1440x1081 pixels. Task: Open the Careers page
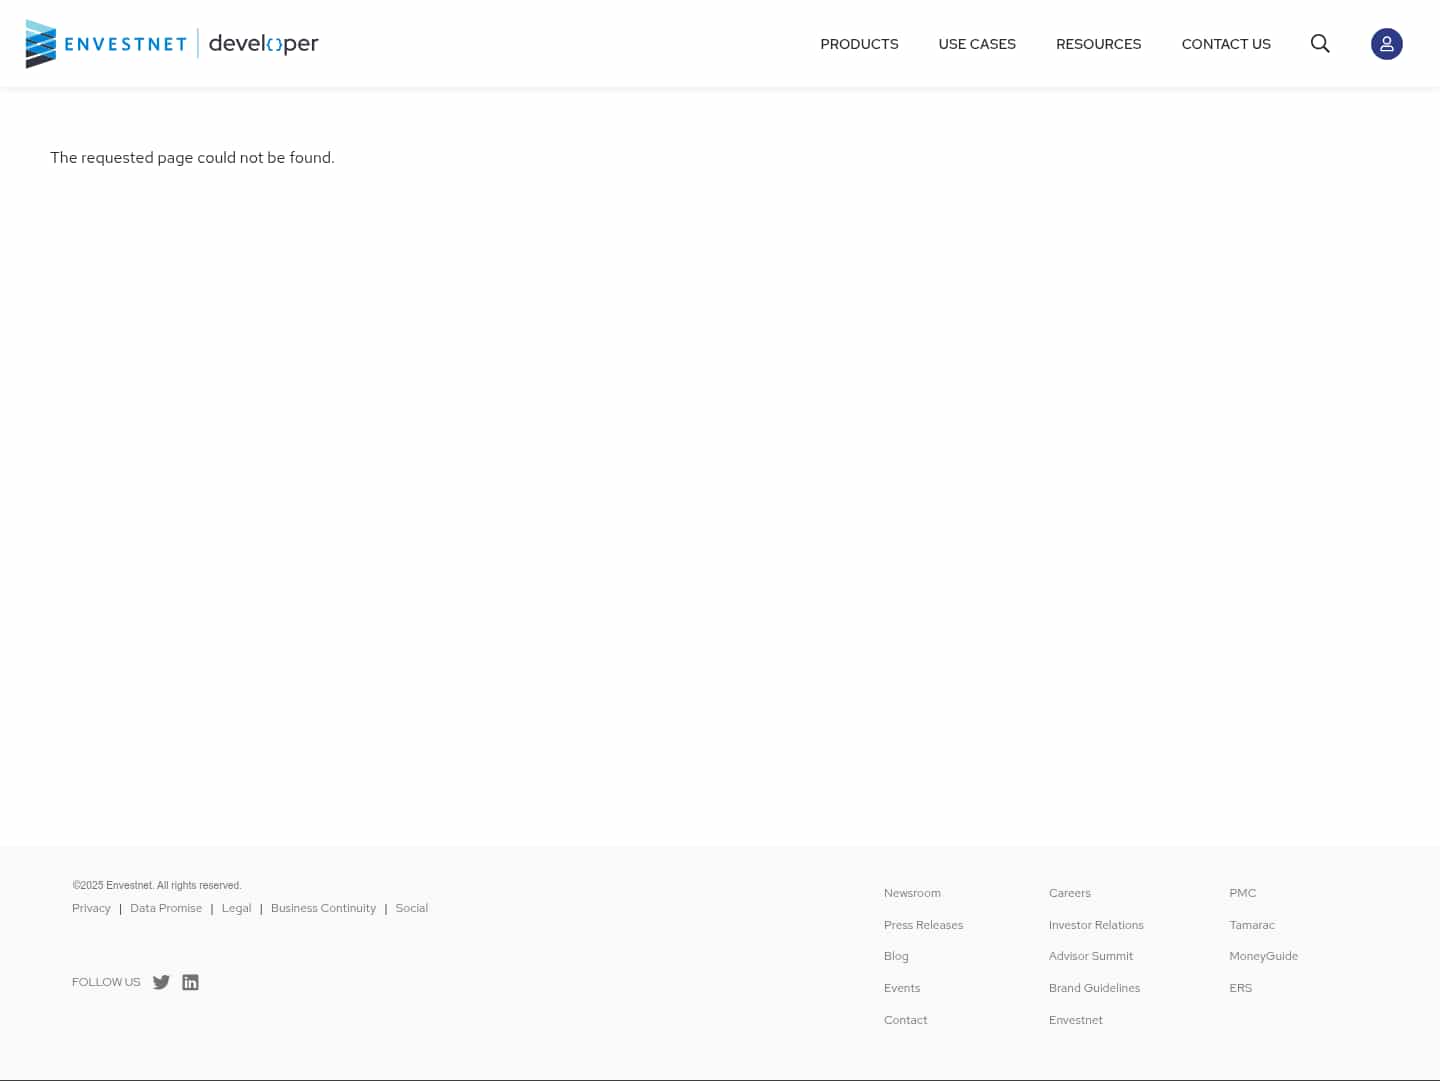point(1069,893)
